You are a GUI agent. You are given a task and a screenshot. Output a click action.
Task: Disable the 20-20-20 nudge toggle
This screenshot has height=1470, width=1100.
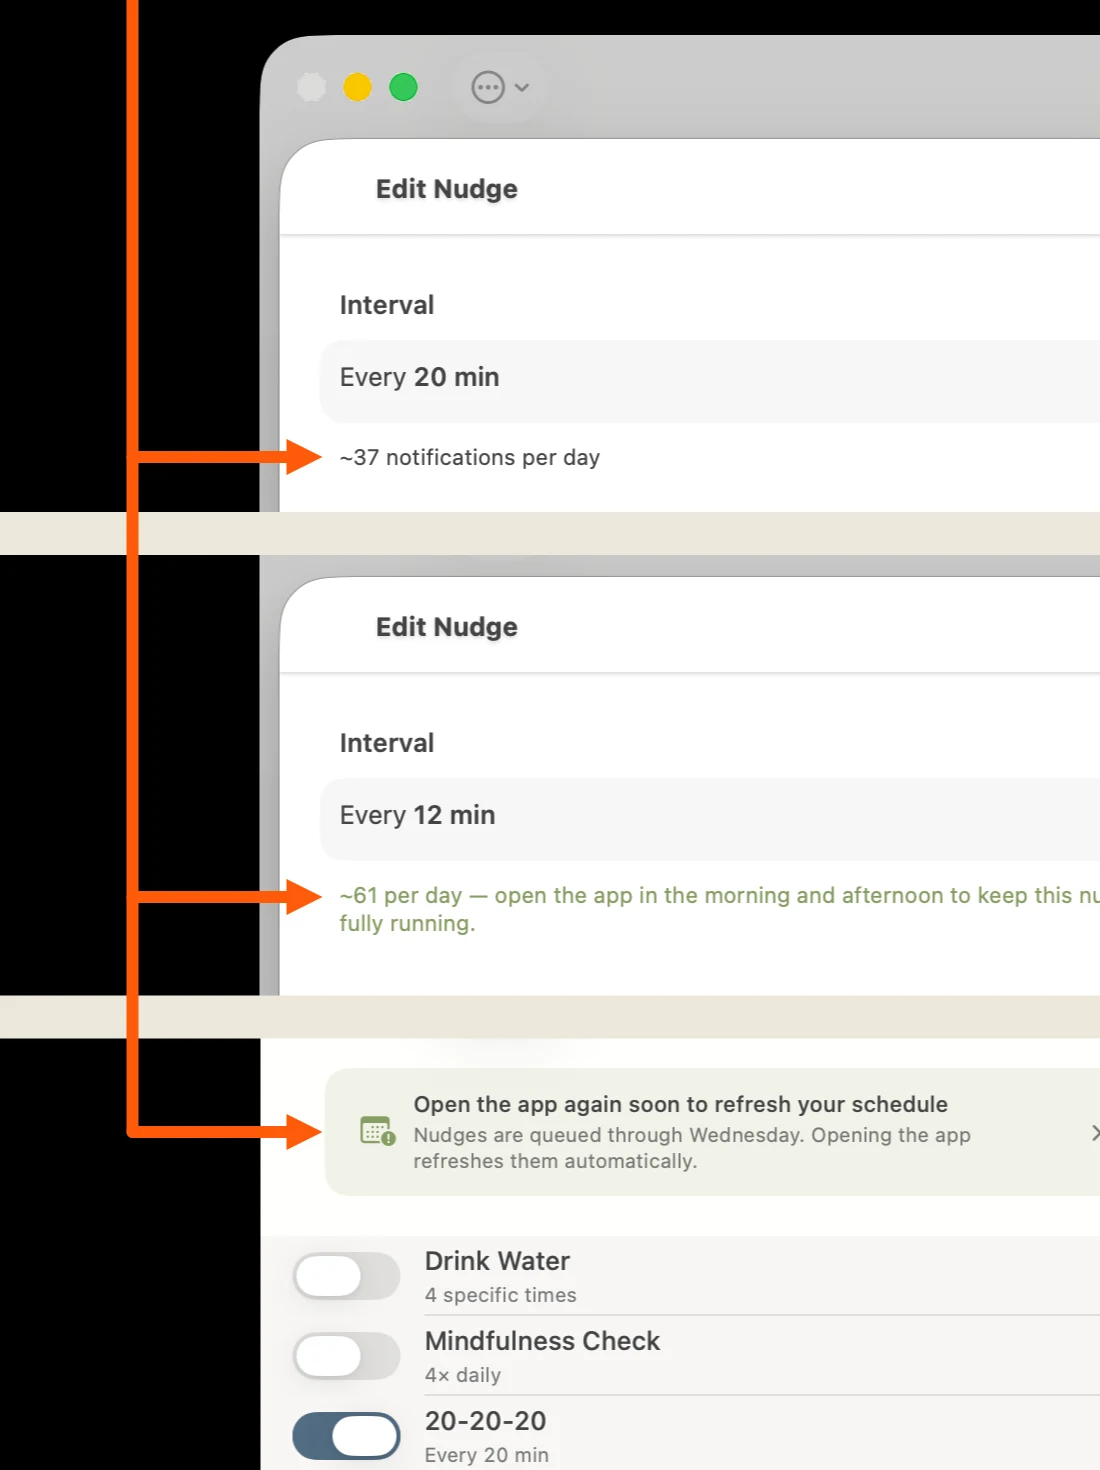(x=346, y=1436)
